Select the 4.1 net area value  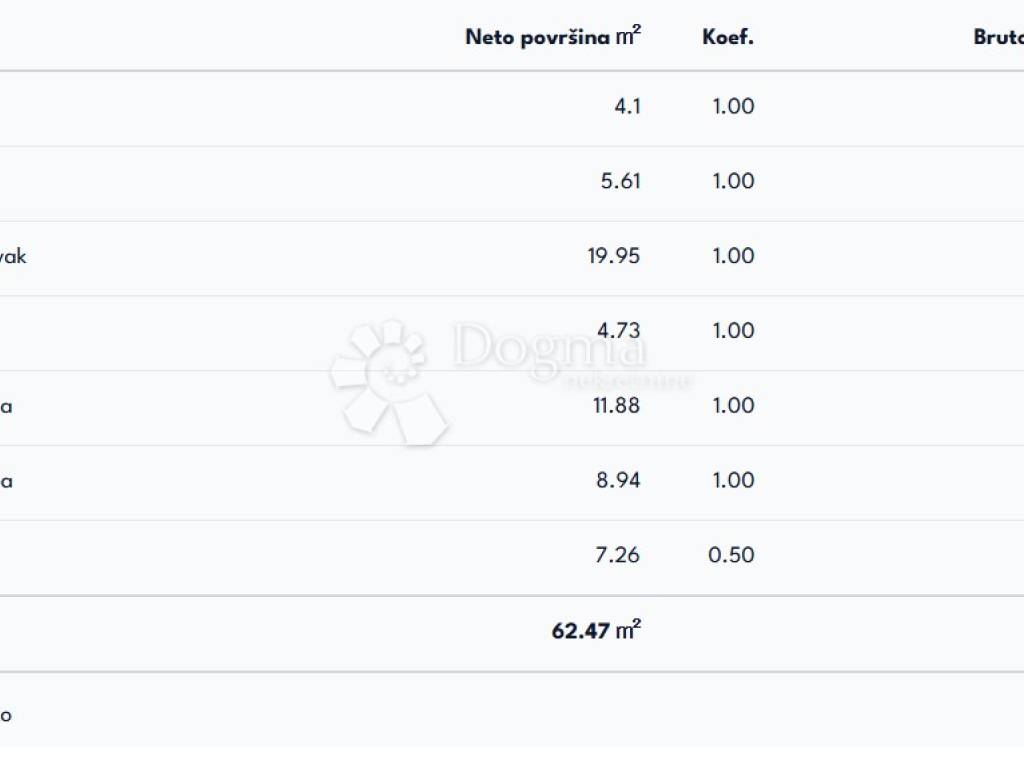[627, 106]
